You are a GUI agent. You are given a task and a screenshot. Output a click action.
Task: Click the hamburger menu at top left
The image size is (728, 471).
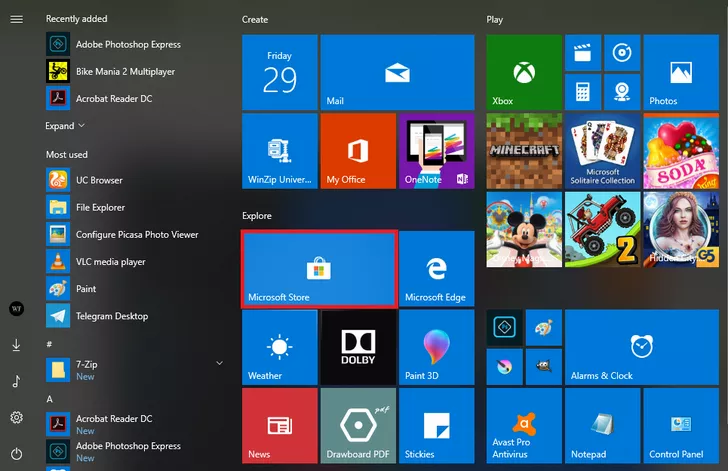(x=16, y=19)
